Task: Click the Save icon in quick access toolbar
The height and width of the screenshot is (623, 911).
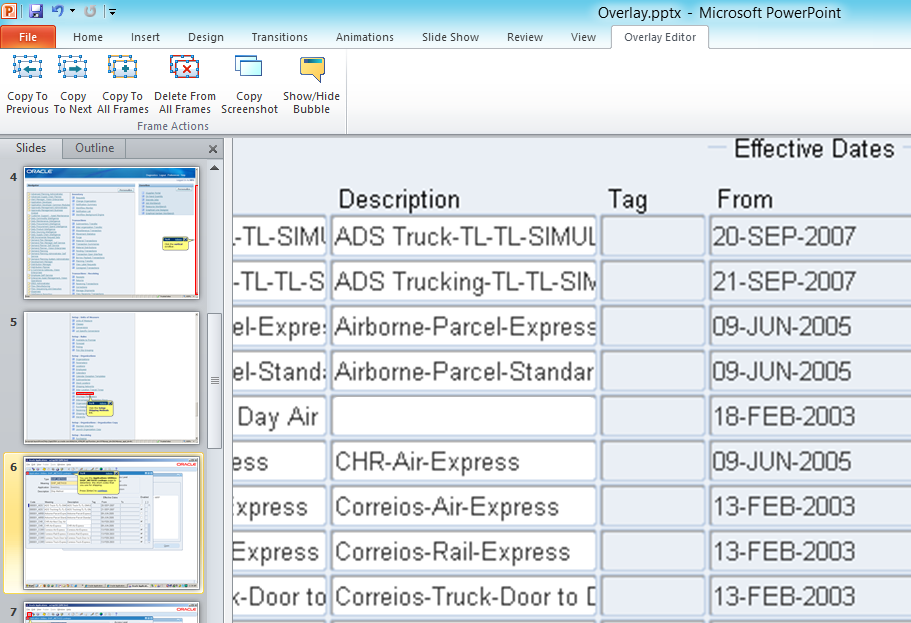Action: pyautogui.click(x=36, y=12)
